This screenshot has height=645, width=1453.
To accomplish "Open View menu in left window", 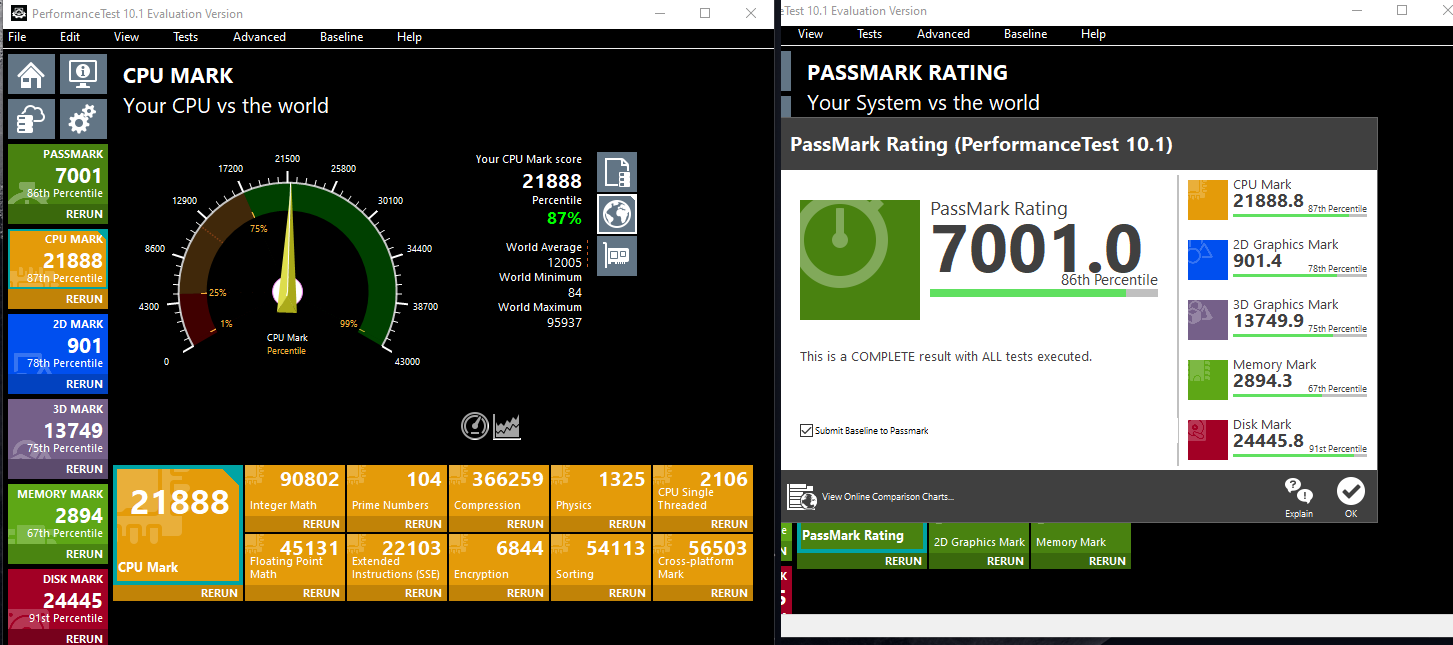I will tap(127, 37).
